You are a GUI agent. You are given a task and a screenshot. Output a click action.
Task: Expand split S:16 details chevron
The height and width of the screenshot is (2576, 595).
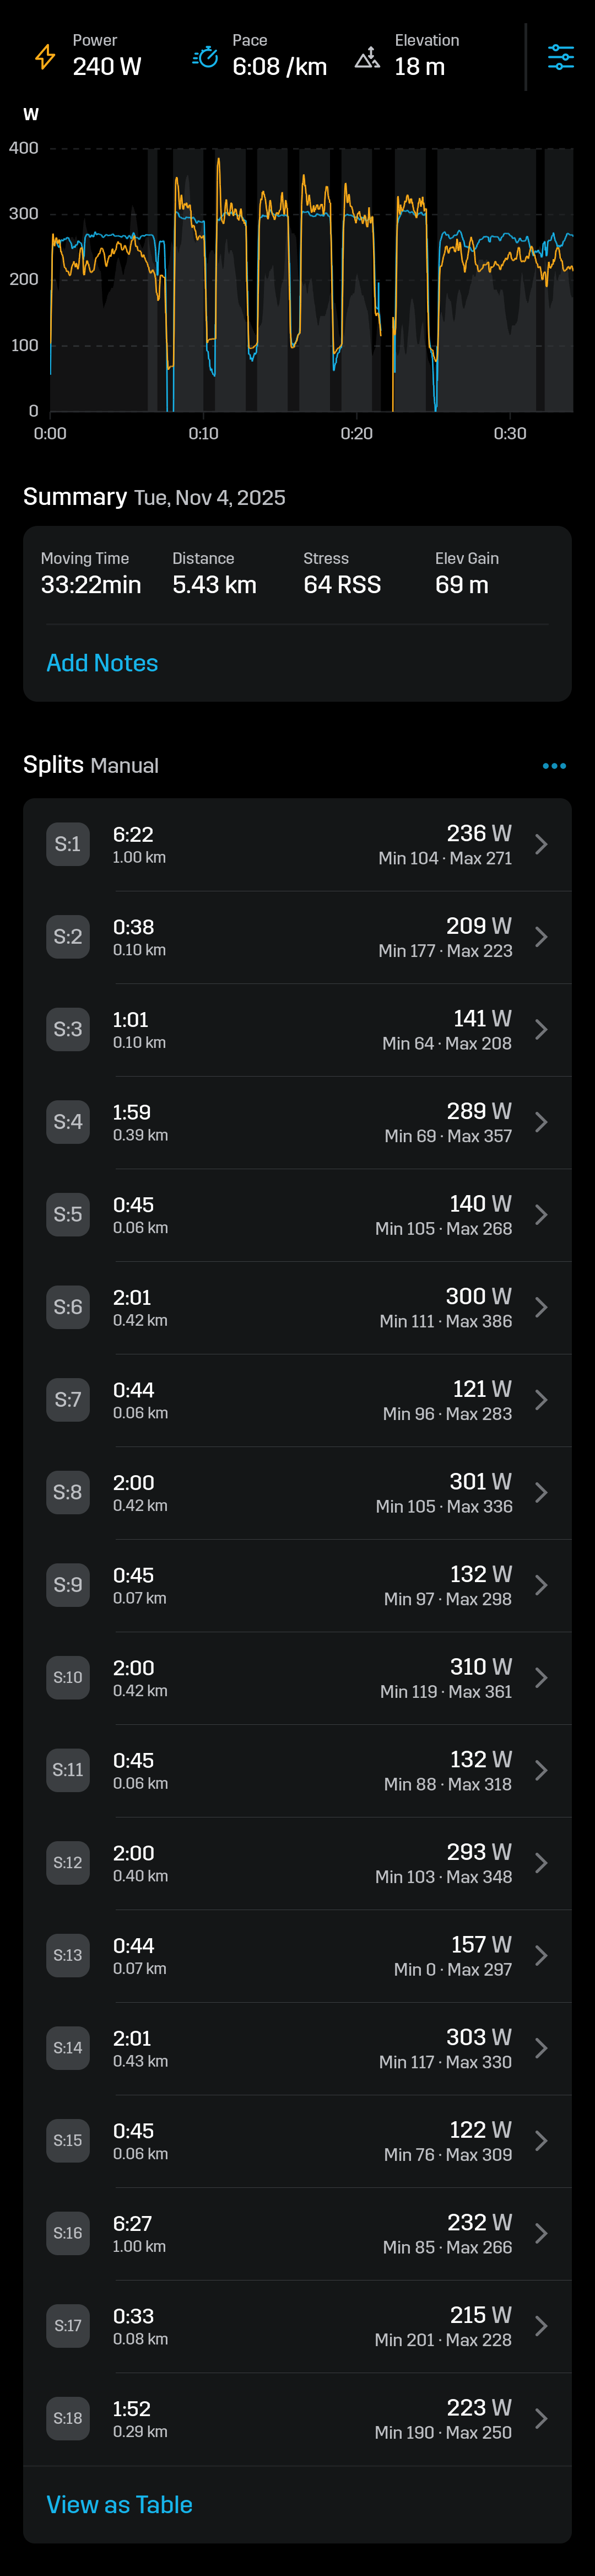click(x=541, y=2233)
